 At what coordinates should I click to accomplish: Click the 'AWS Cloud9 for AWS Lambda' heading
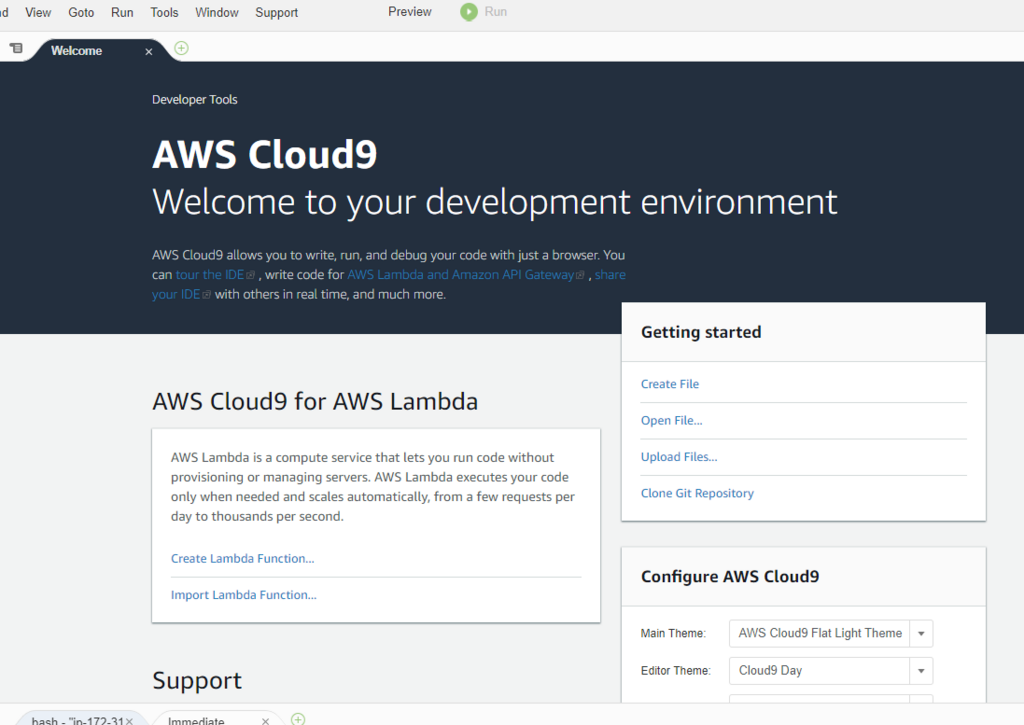(315, 402)
